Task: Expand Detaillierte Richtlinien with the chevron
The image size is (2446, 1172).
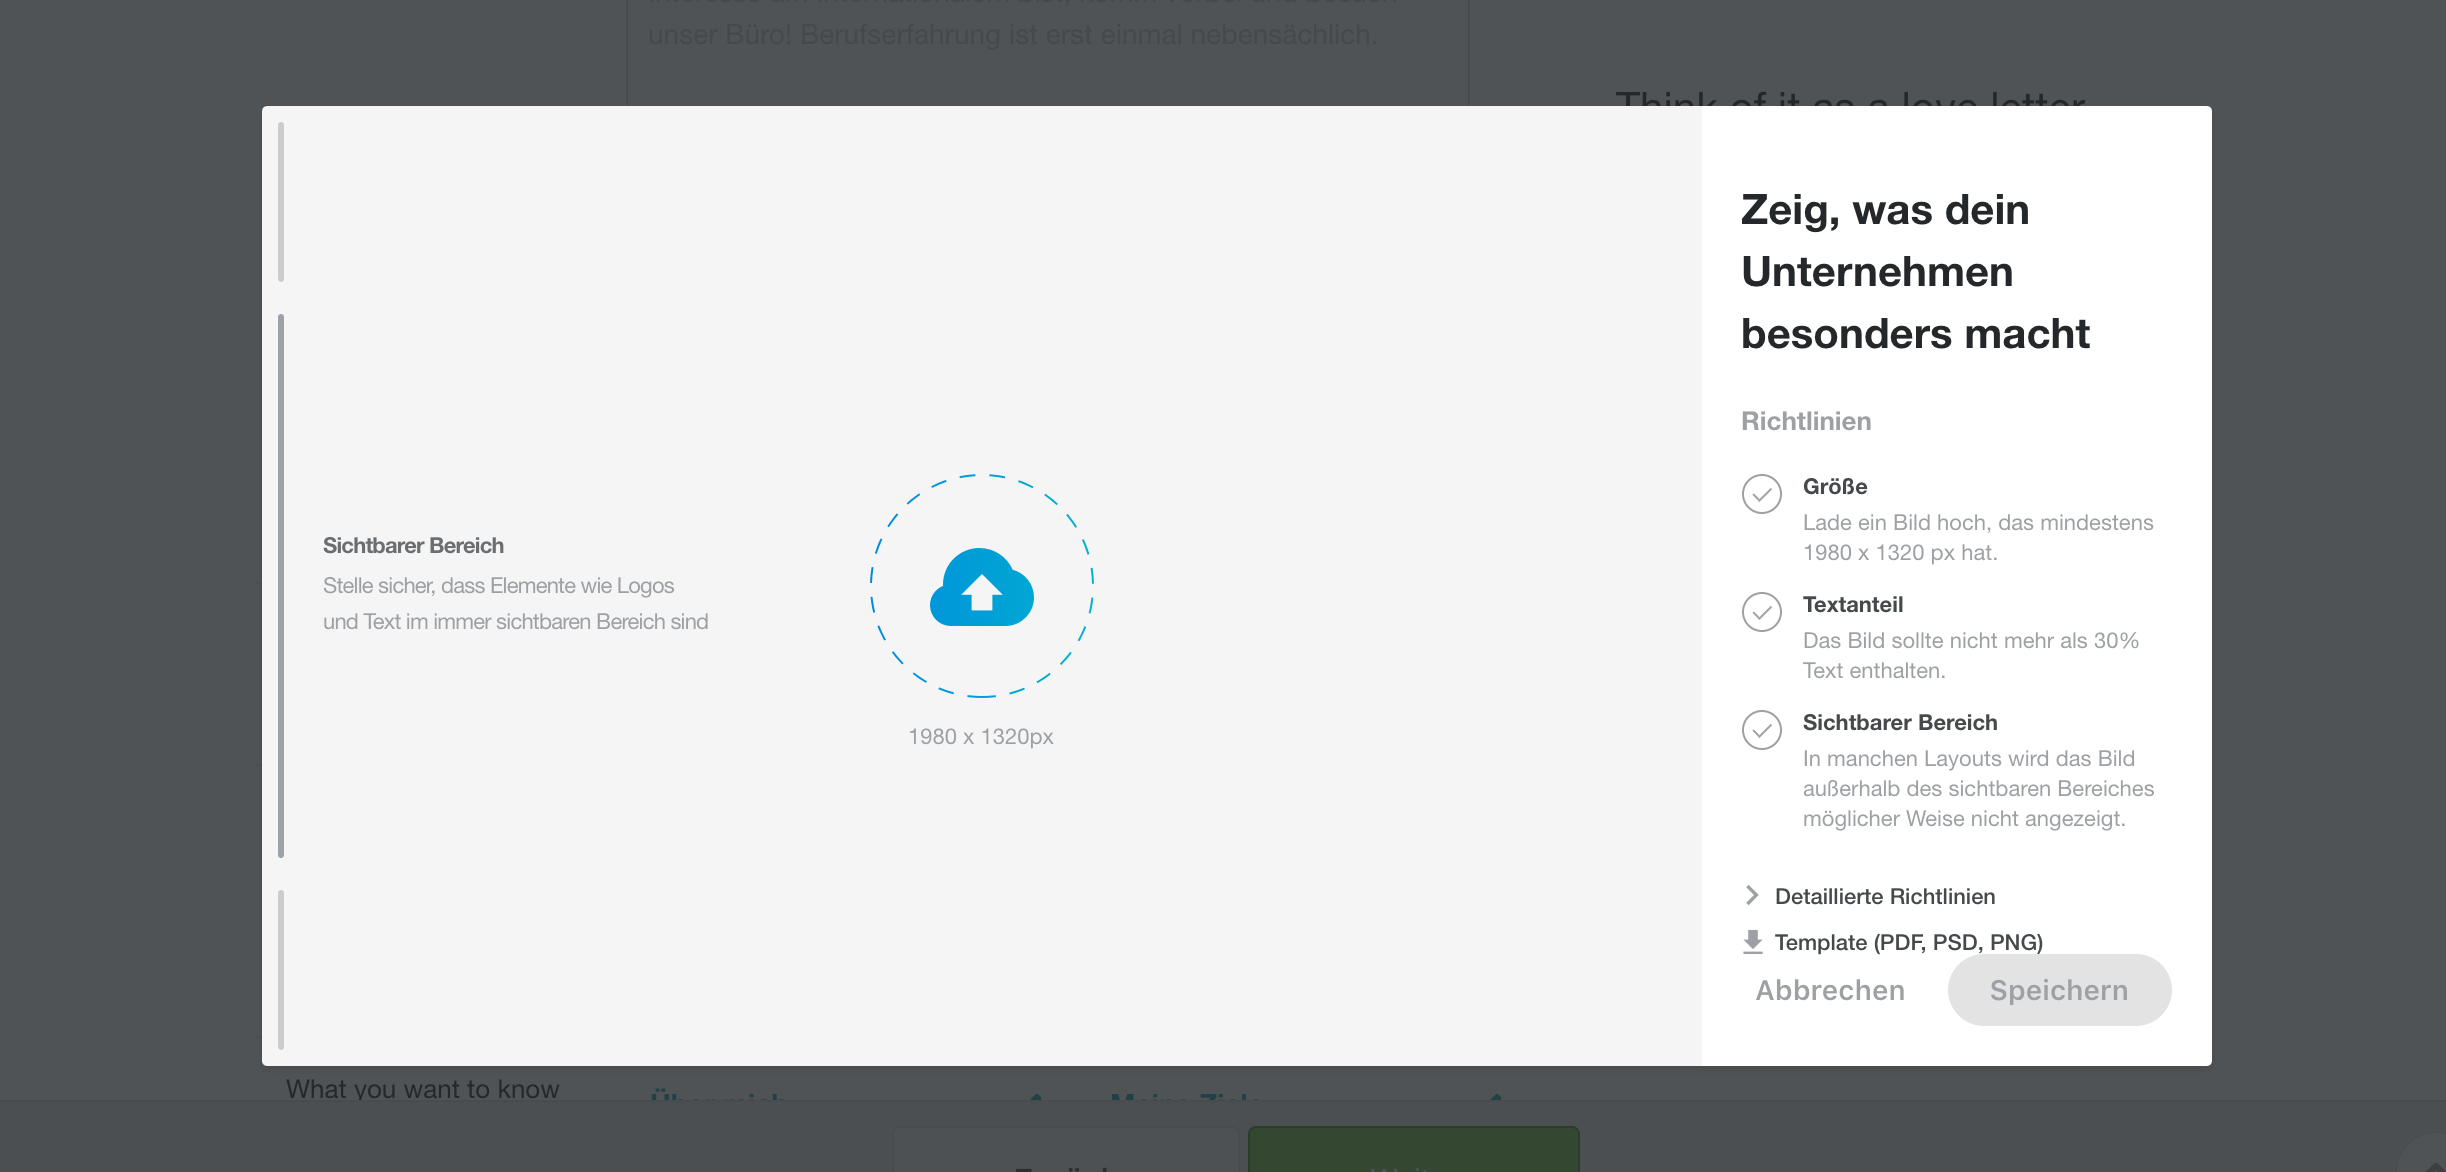Action: (1752, 895)
